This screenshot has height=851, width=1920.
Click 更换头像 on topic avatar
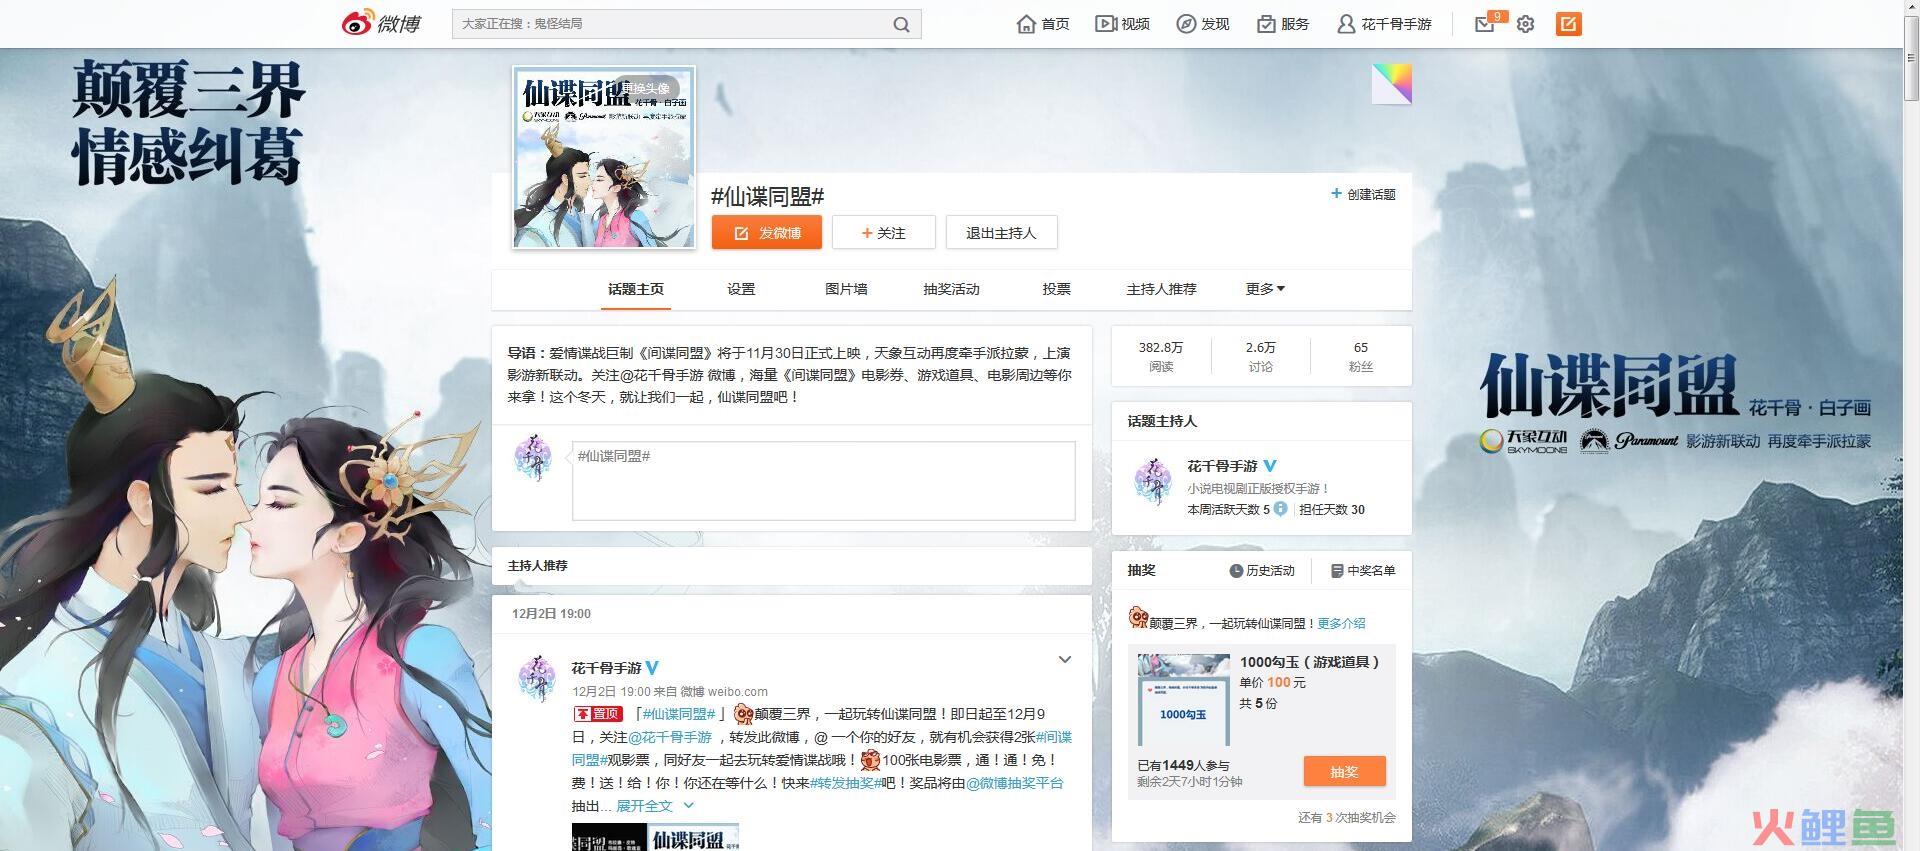(646, 89)
